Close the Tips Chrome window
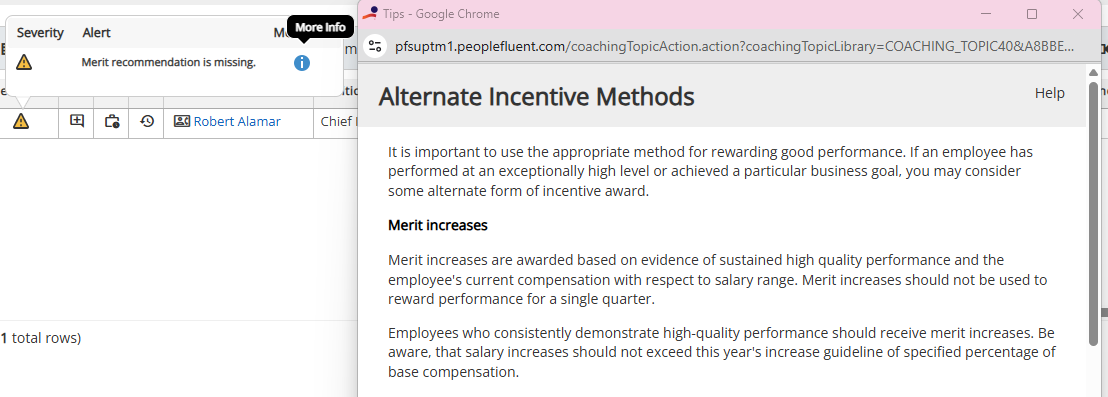 click(1078, 14)
